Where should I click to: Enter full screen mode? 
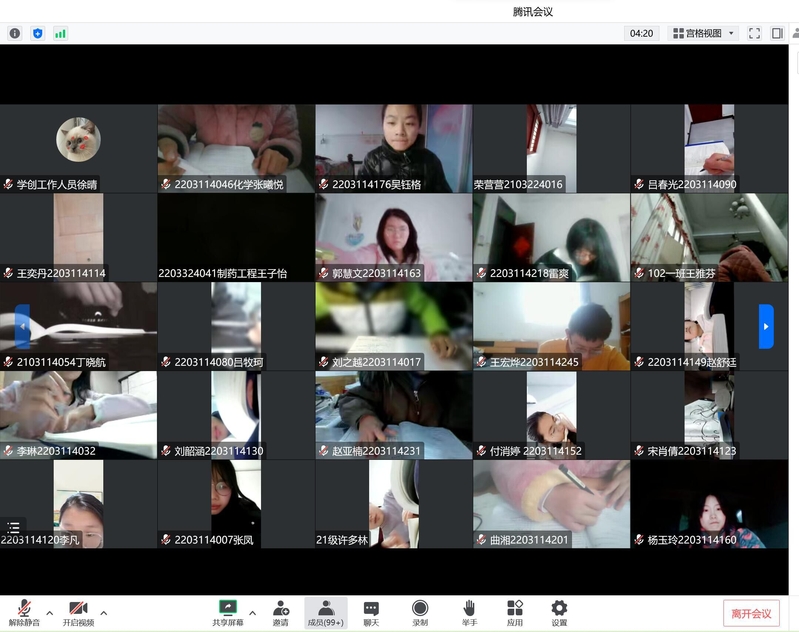coord(755,33)
